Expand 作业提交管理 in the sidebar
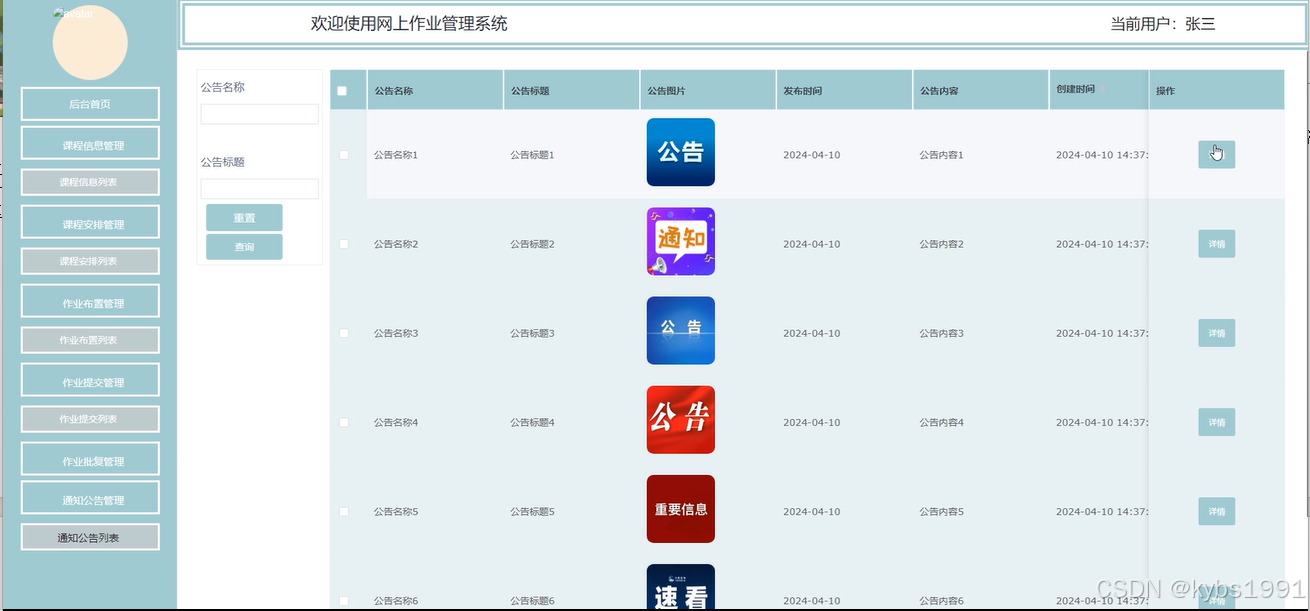This screenshot has height=611, width=1310. click(90, 382)
